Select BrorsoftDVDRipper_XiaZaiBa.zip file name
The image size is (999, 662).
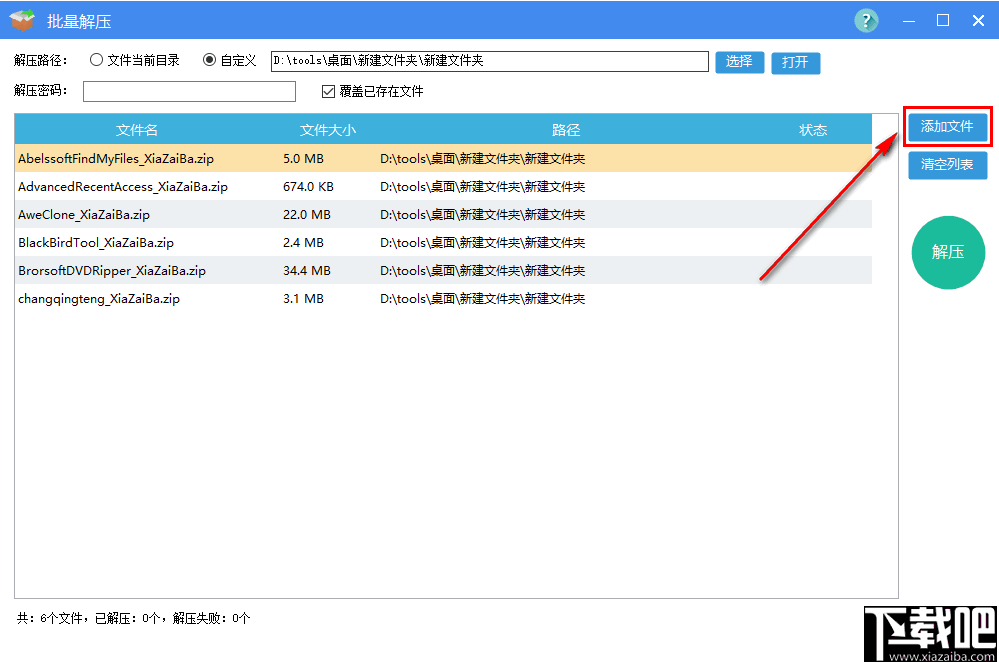112,271
